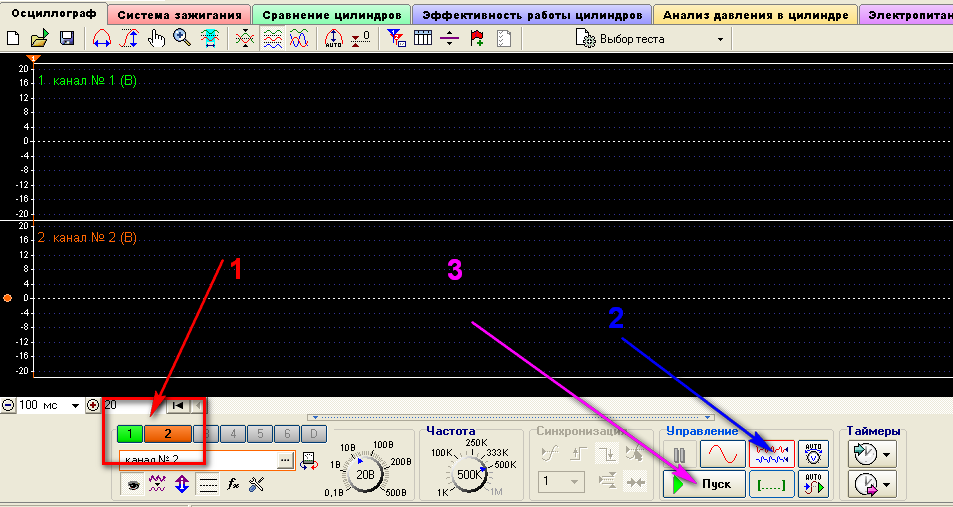Toggle channel visibility with eye icon
Viewport: 953px width, 507px height.
[x=133, y=485]
